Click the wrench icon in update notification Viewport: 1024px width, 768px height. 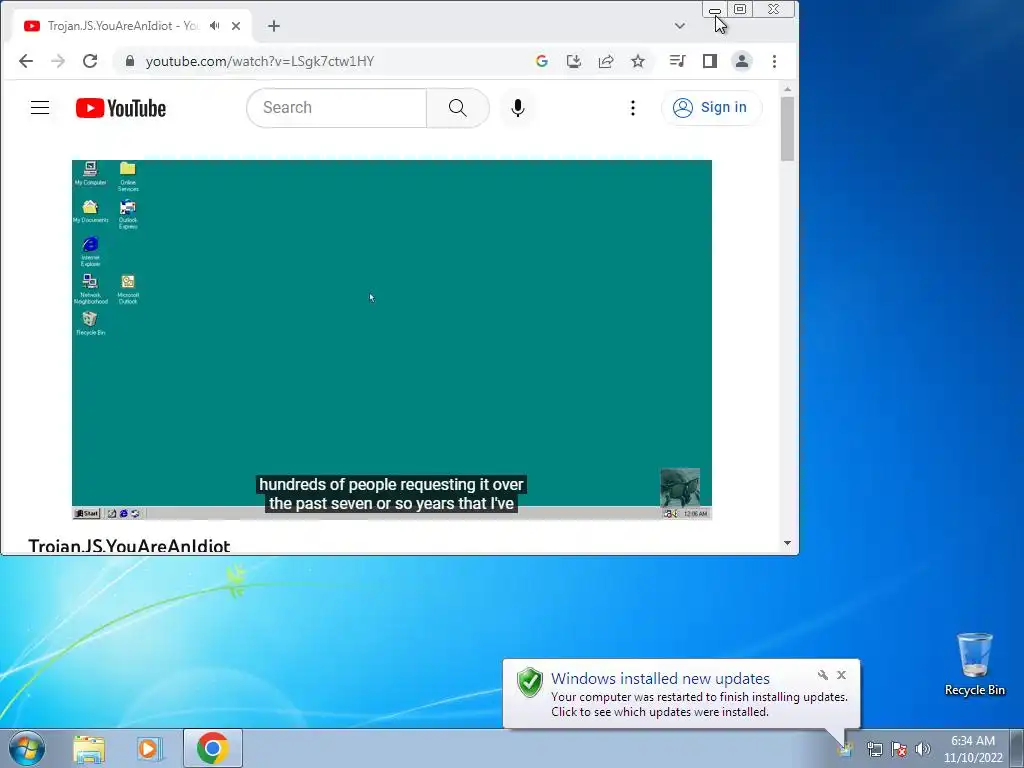pyautogui.click(x=823, y=675)
